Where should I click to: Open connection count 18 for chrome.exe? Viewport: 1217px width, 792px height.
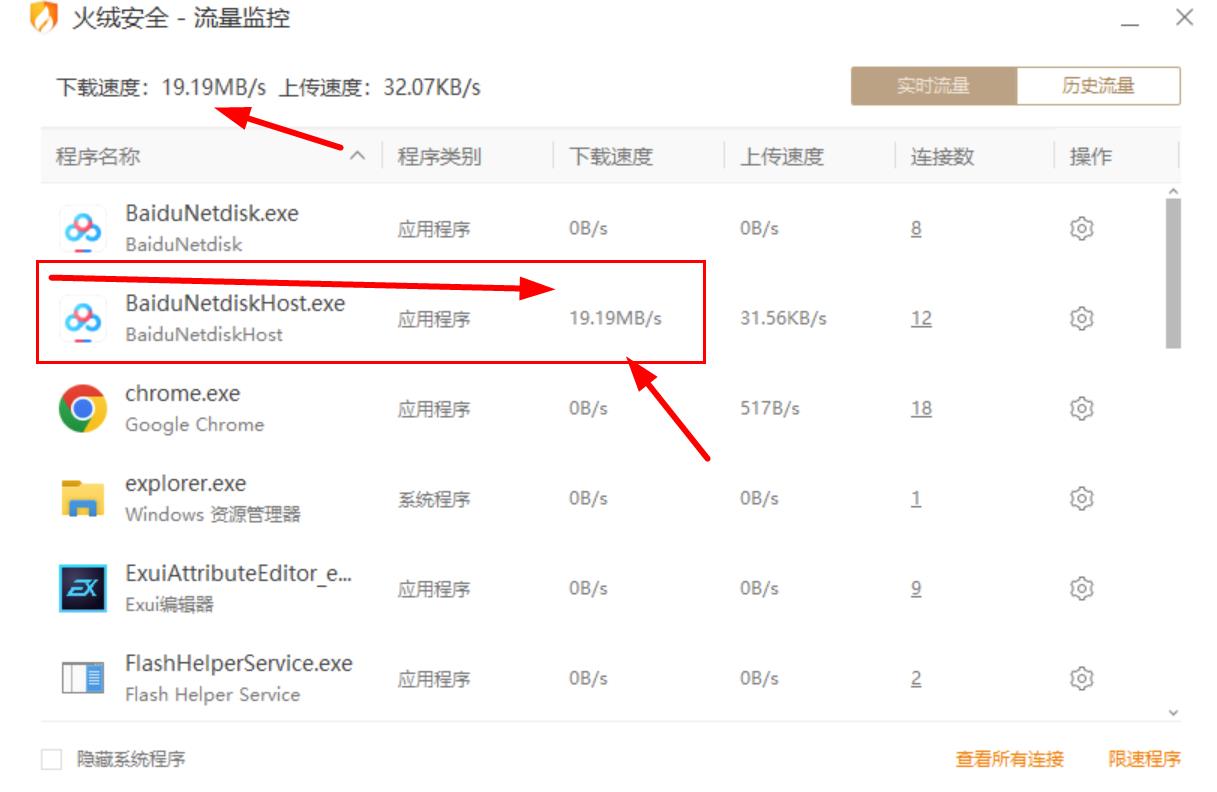pyautogui.click(x=921, y=408)
